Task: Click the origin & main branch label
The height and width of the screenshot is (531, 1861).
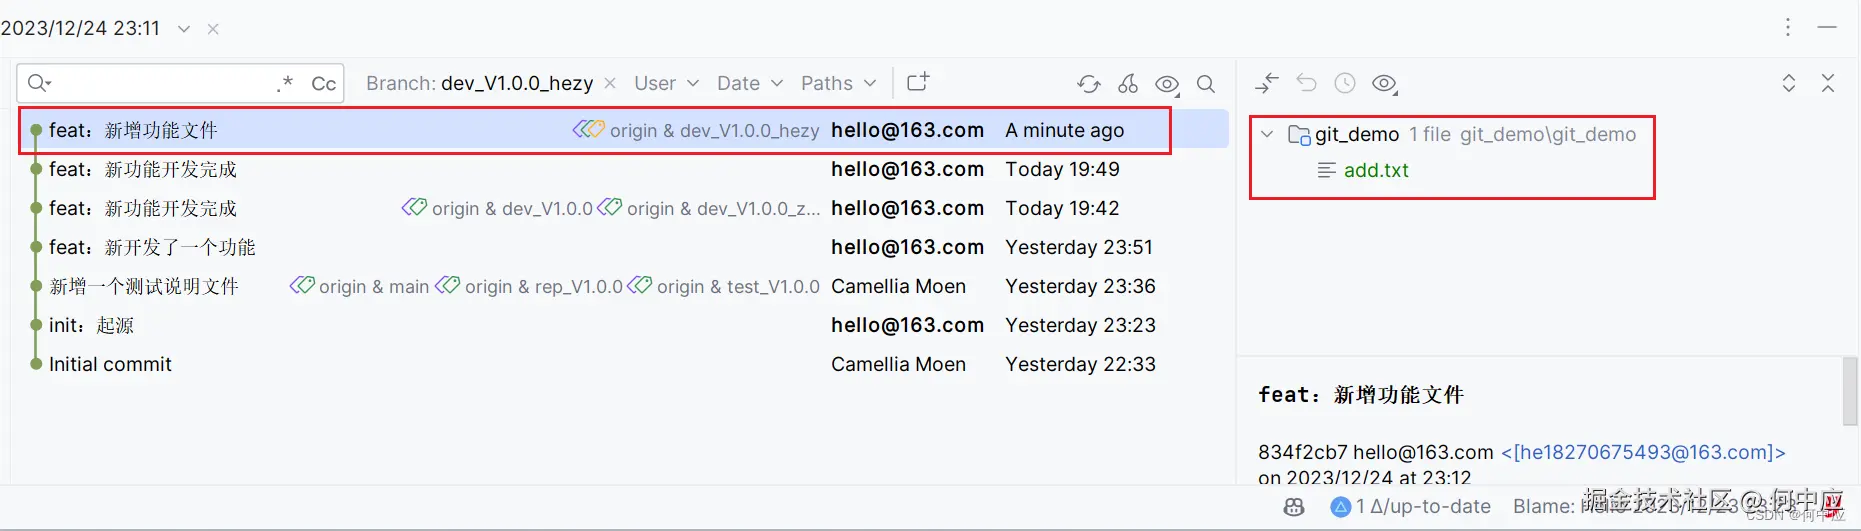Action: 374,286
